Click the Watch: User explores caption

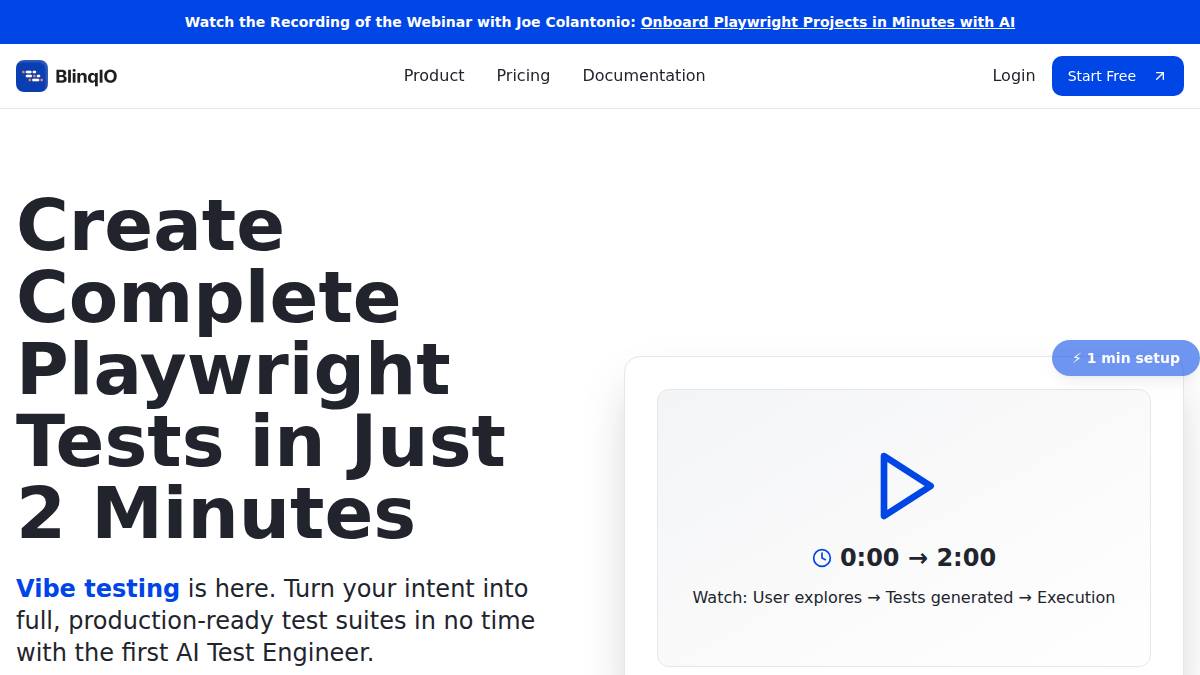pos(903,597)
